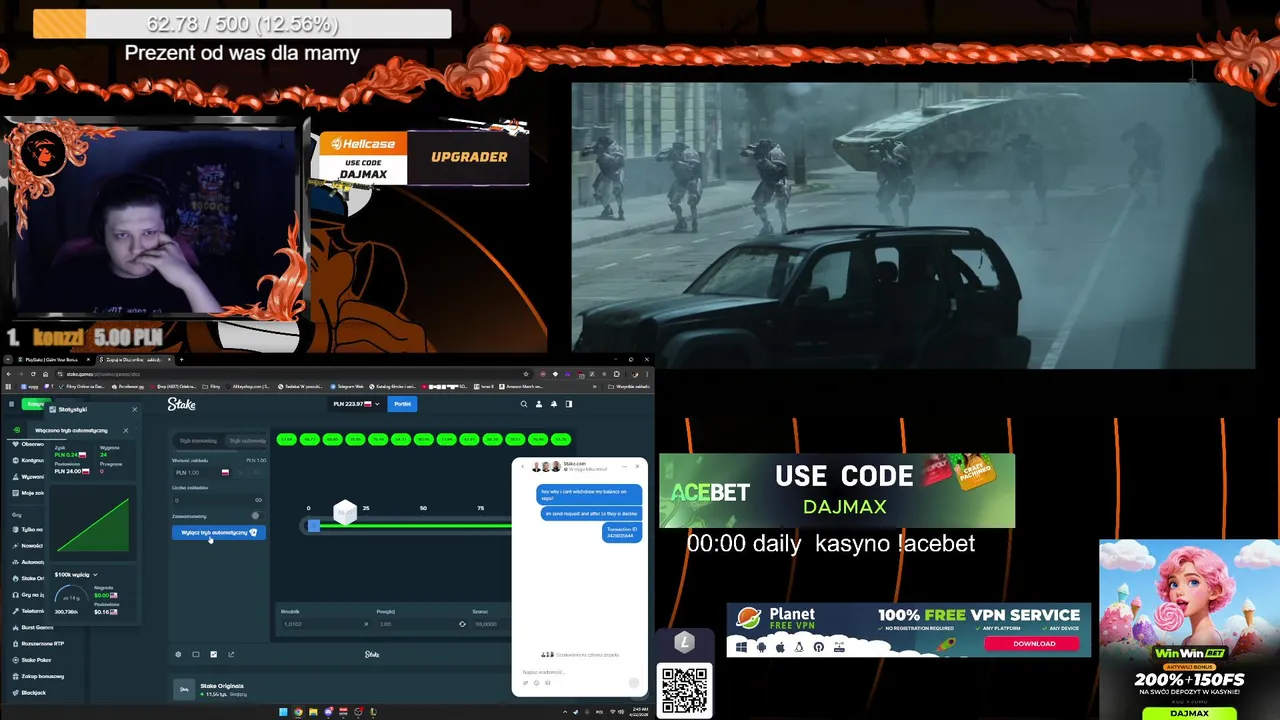1280x720 pixels.
Task: Open the Stake Originals link
Action: click(x=222, y=686)
